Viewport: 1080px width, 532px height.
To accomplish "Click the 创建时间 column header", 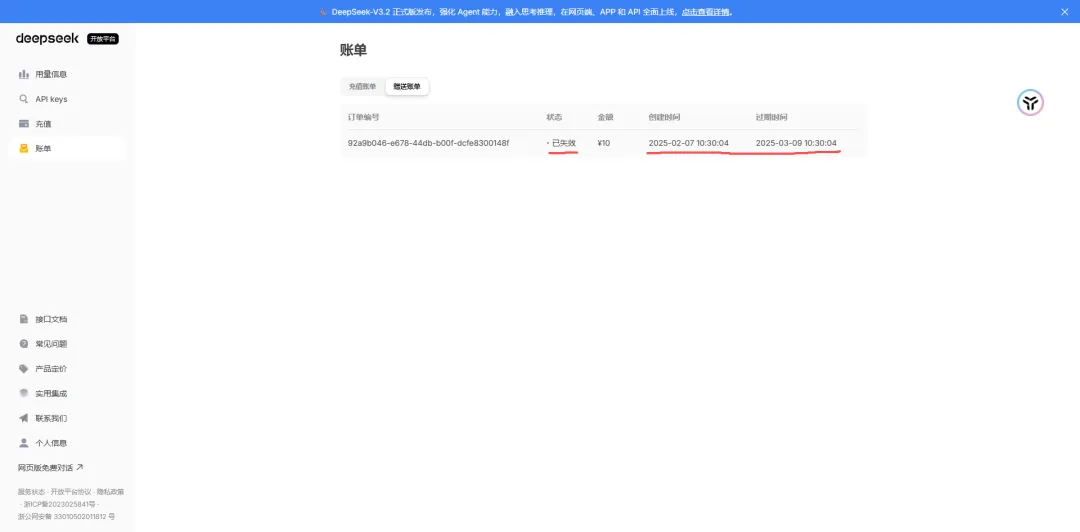I will tap(664, 117).
